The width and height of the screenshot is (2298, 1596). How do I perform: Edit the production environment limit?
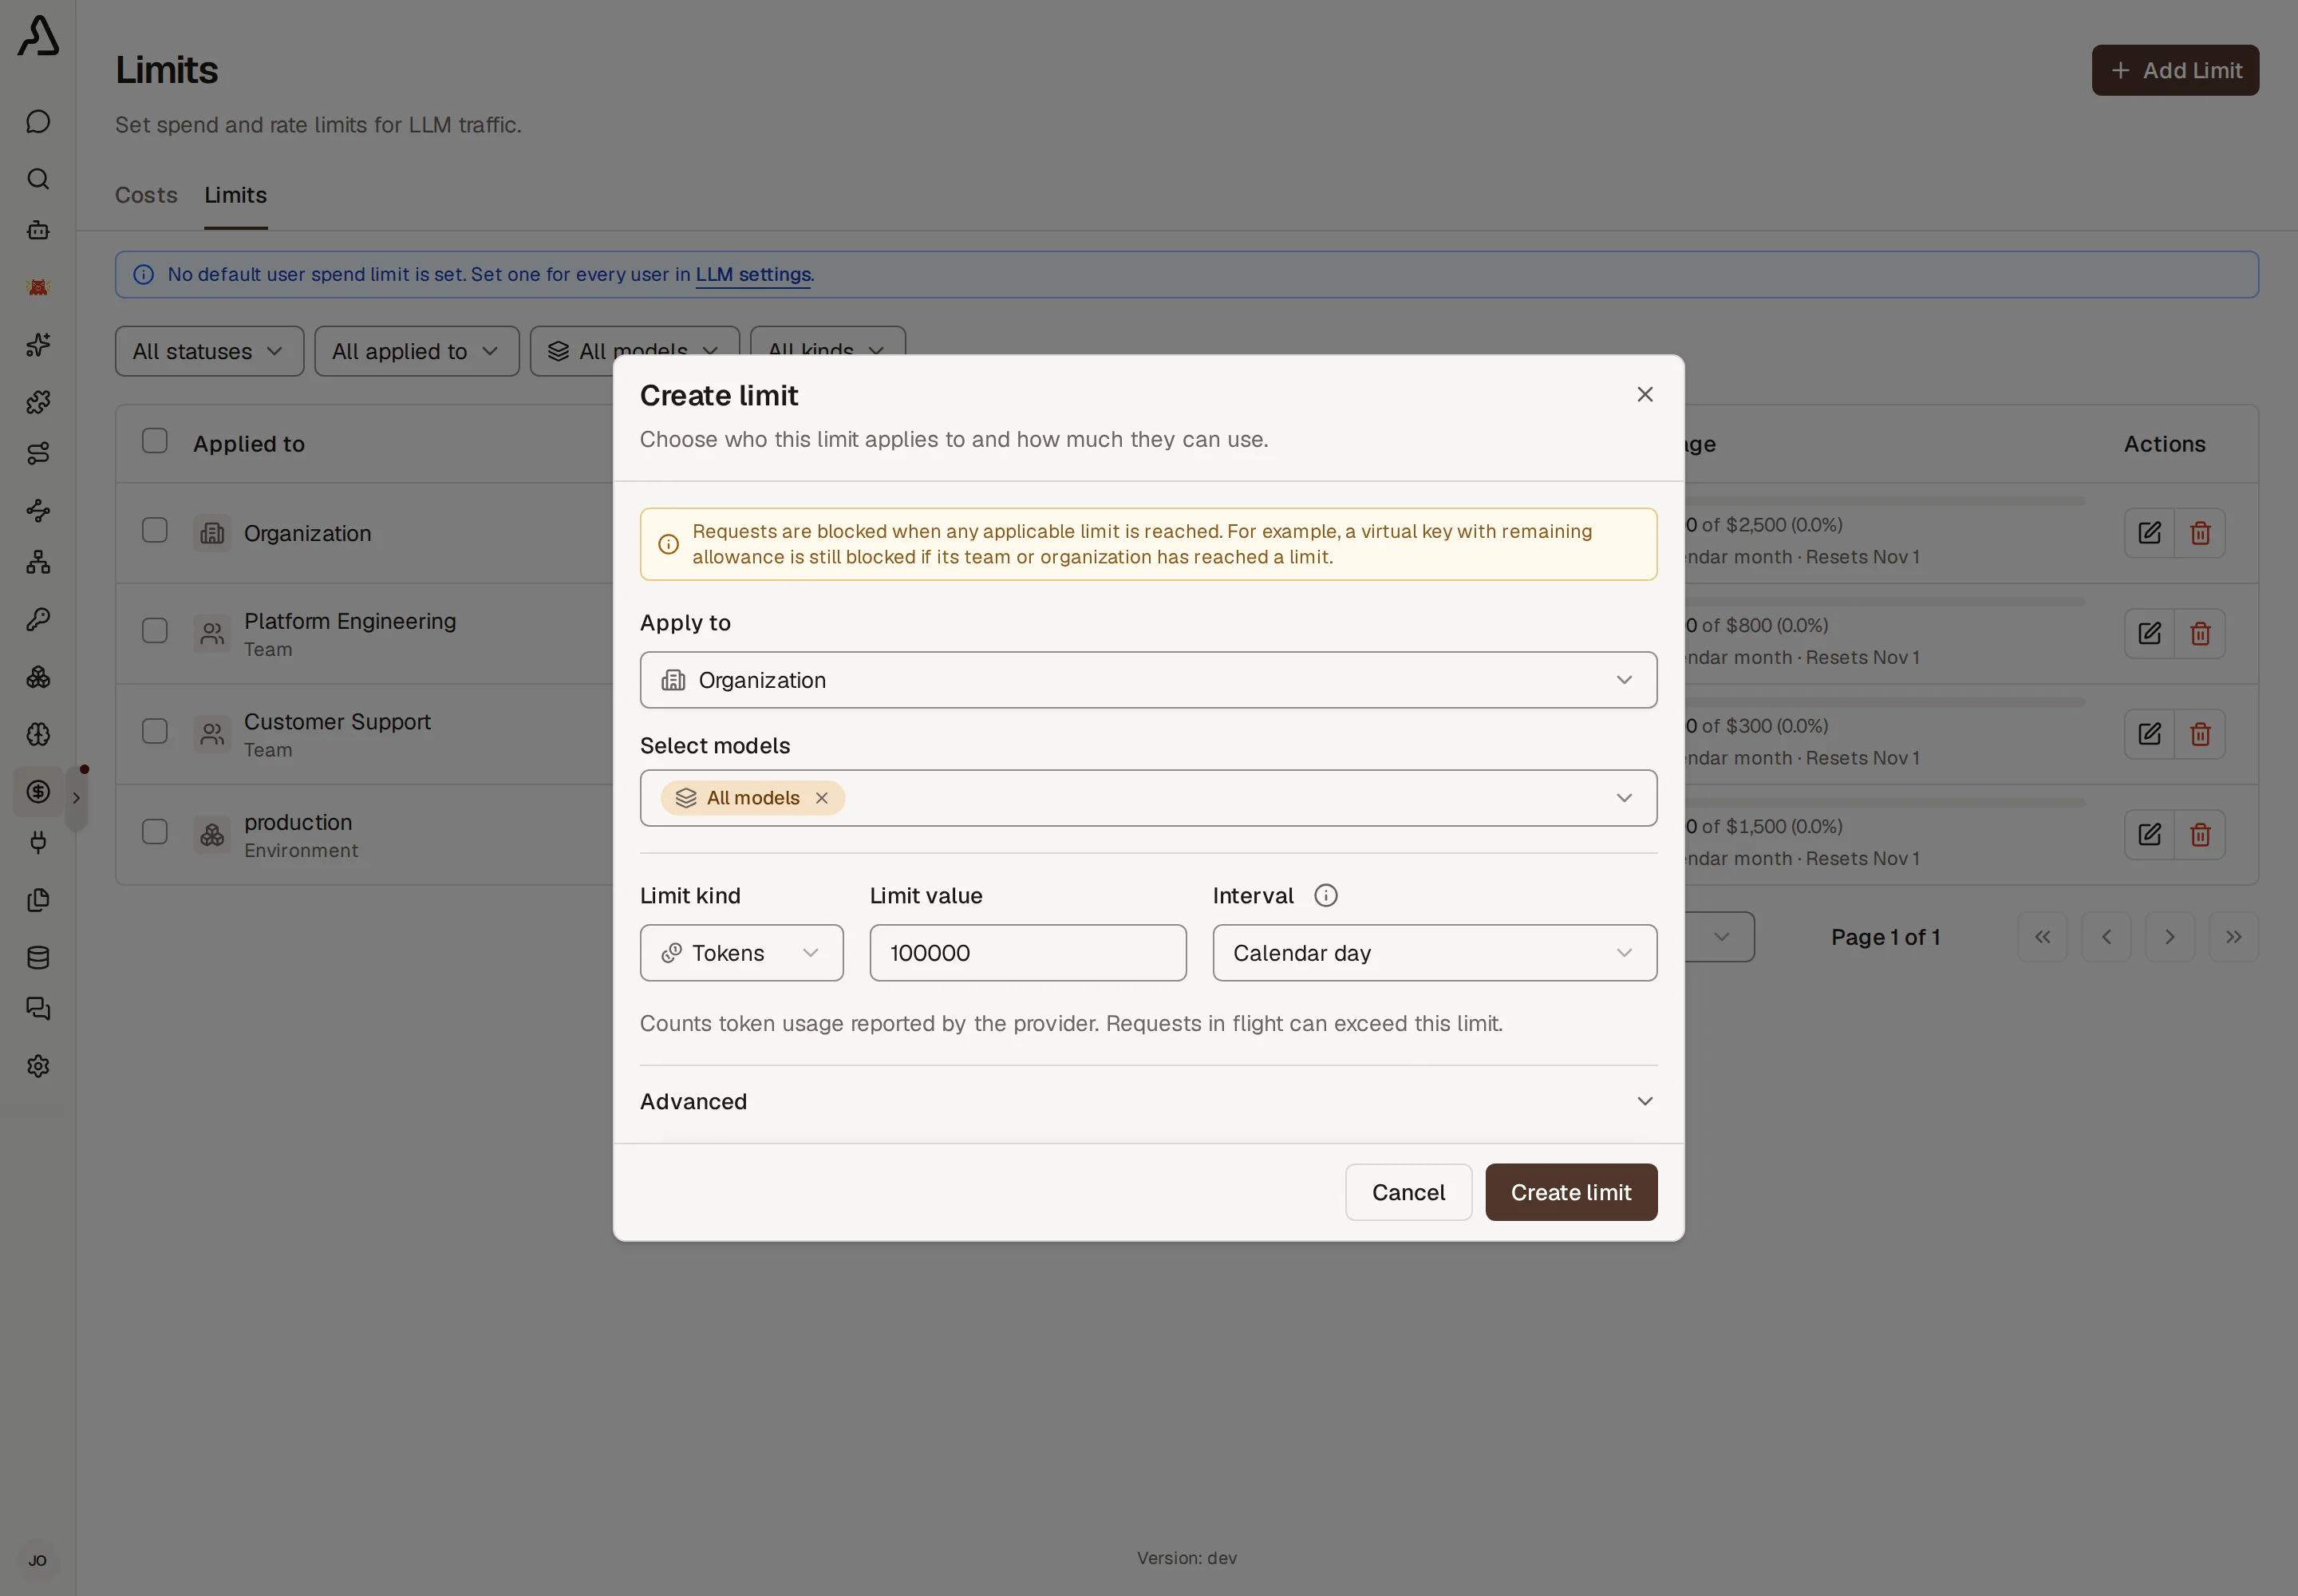pos(2149,834)
